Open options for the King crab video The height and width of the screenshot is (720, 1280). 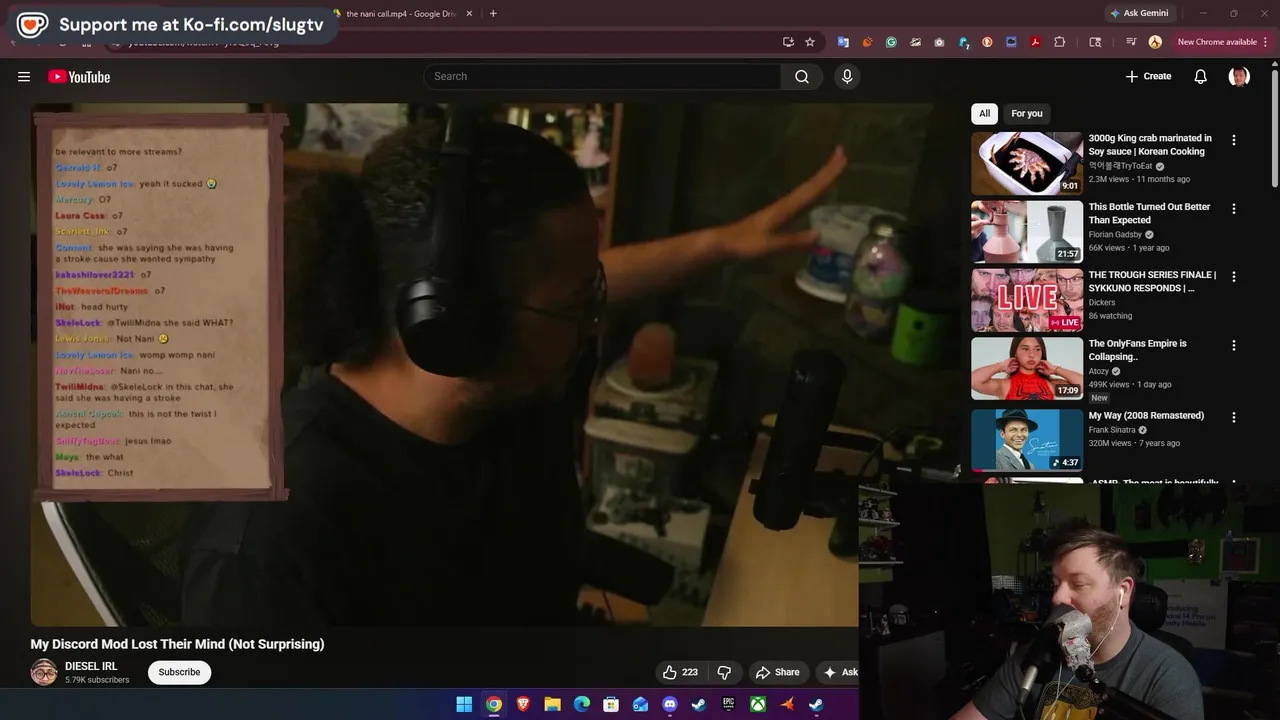pyautogui.click(x=1233, y=140)
